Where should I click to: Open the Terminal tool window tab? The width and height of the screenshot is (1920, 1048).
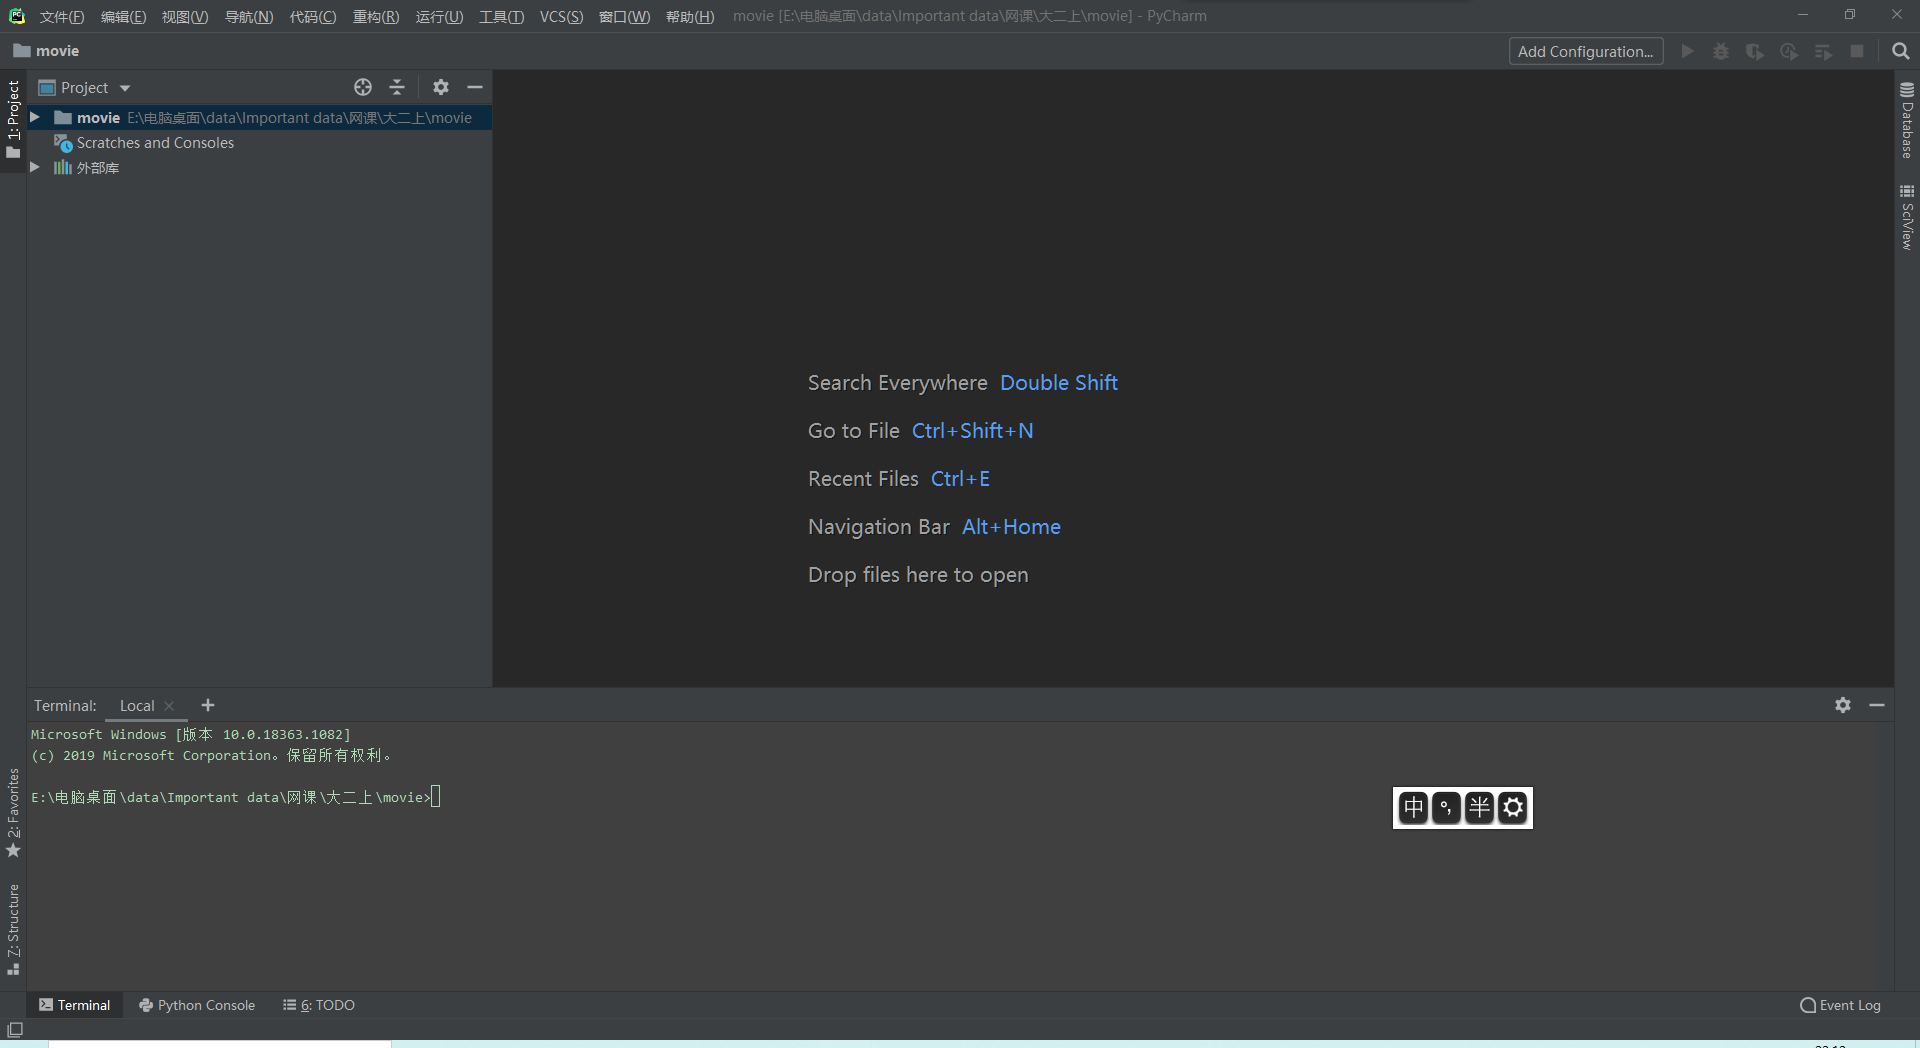(75, 1005)
